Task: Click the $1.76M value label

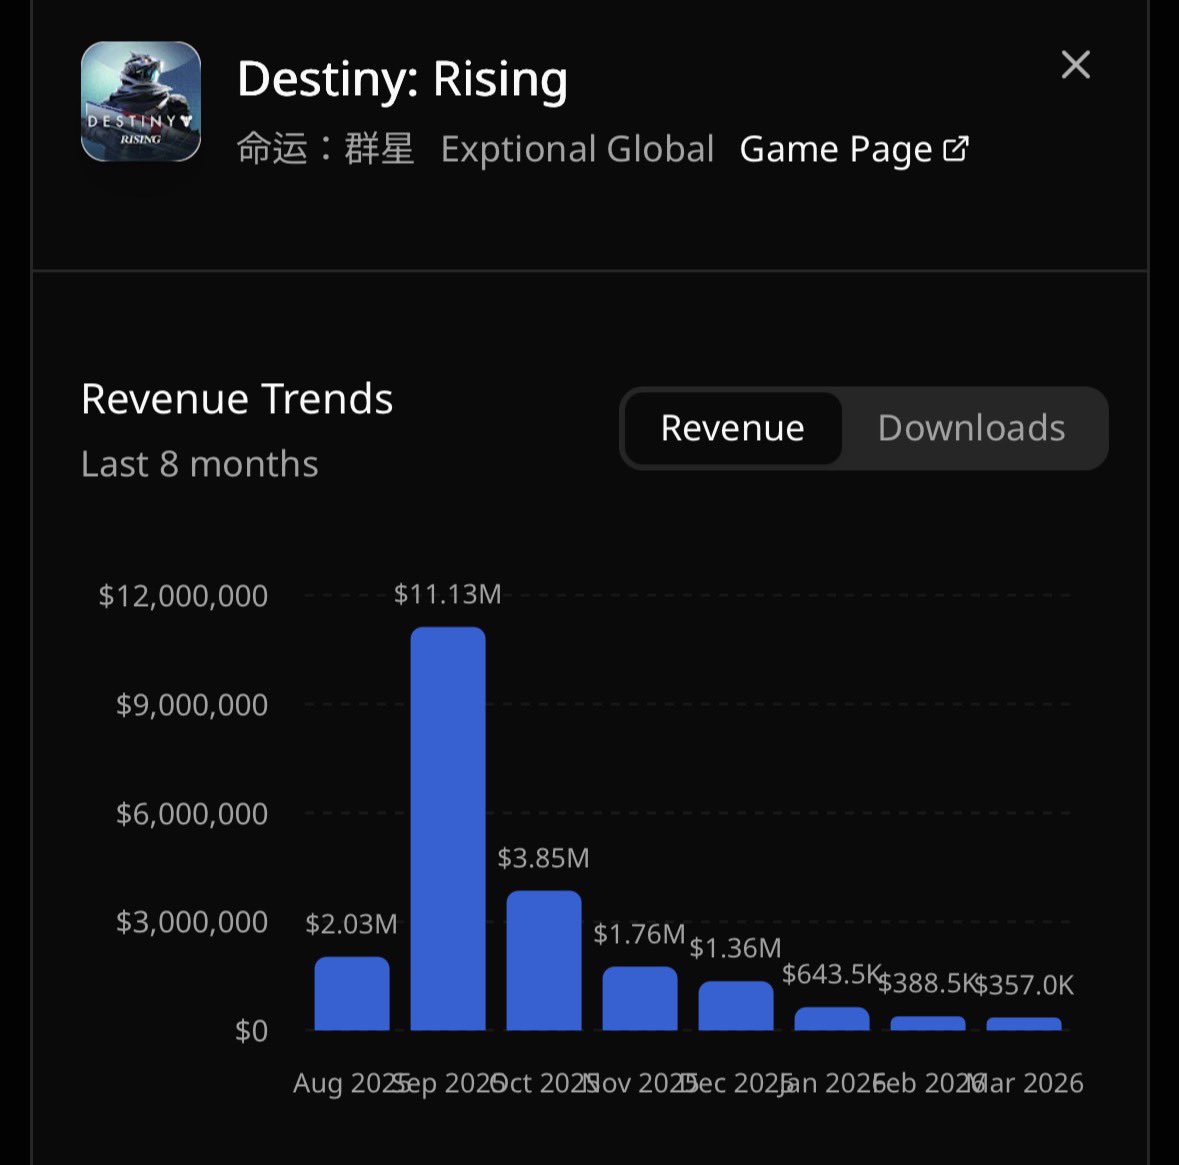Action: click(x=640, y=933)
